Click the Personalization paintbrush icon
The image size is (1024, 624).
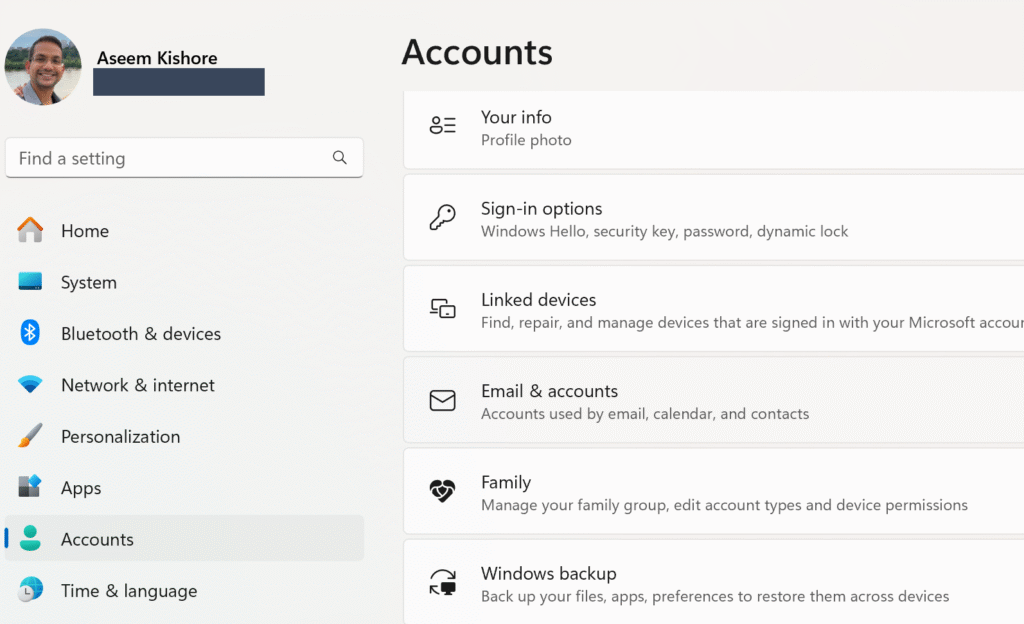(x=30, y=436)
